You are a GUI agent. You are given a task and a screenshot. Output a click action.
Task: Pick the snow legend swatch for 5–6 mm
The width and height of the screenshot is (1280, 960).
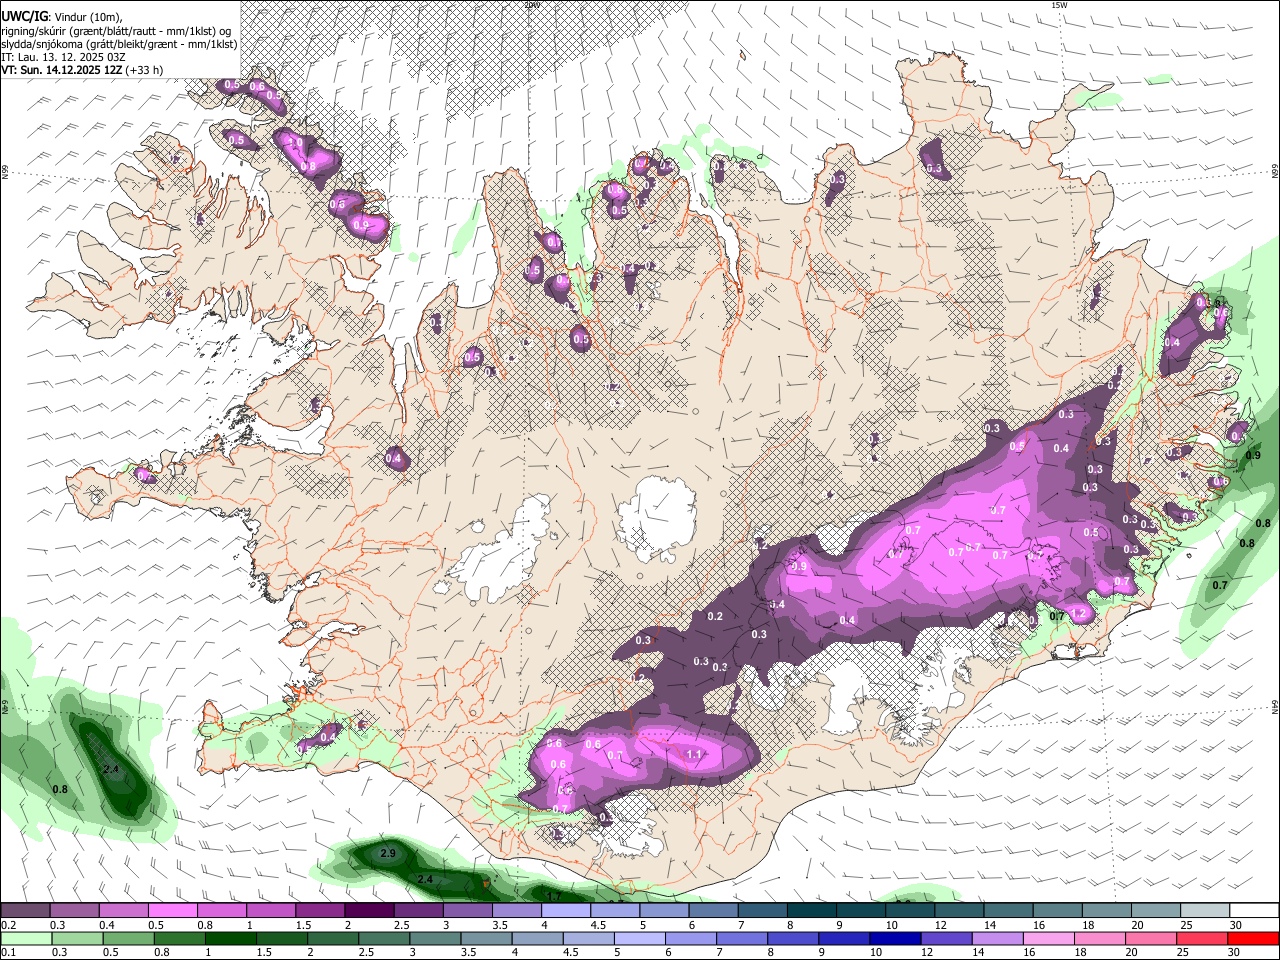click(662, 910)
